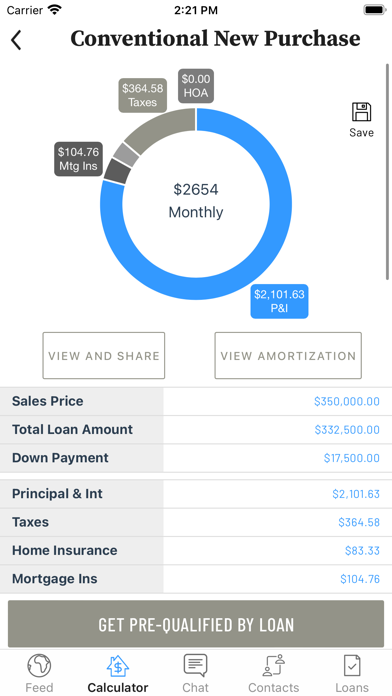Open the Feed globe icon

[39, 666]
